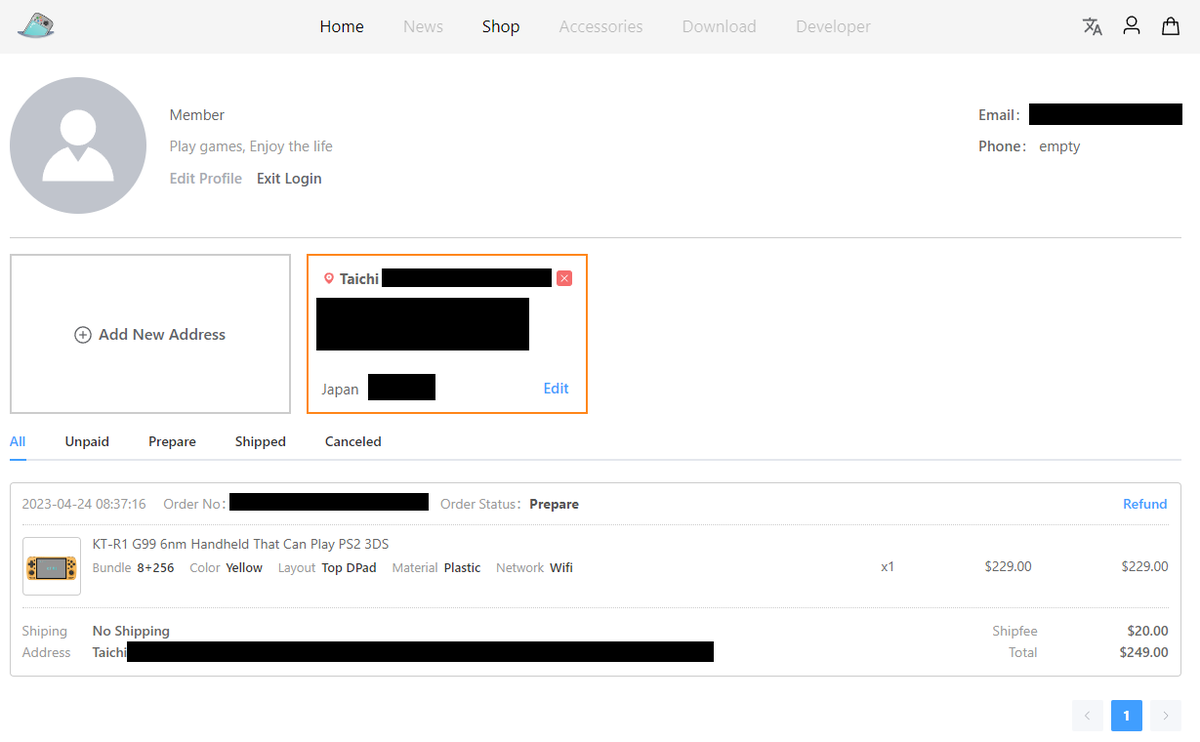This screenshot has width=1200, height=742.
Task: Go to the next orders page arrow
Action: pos(1165,715)
